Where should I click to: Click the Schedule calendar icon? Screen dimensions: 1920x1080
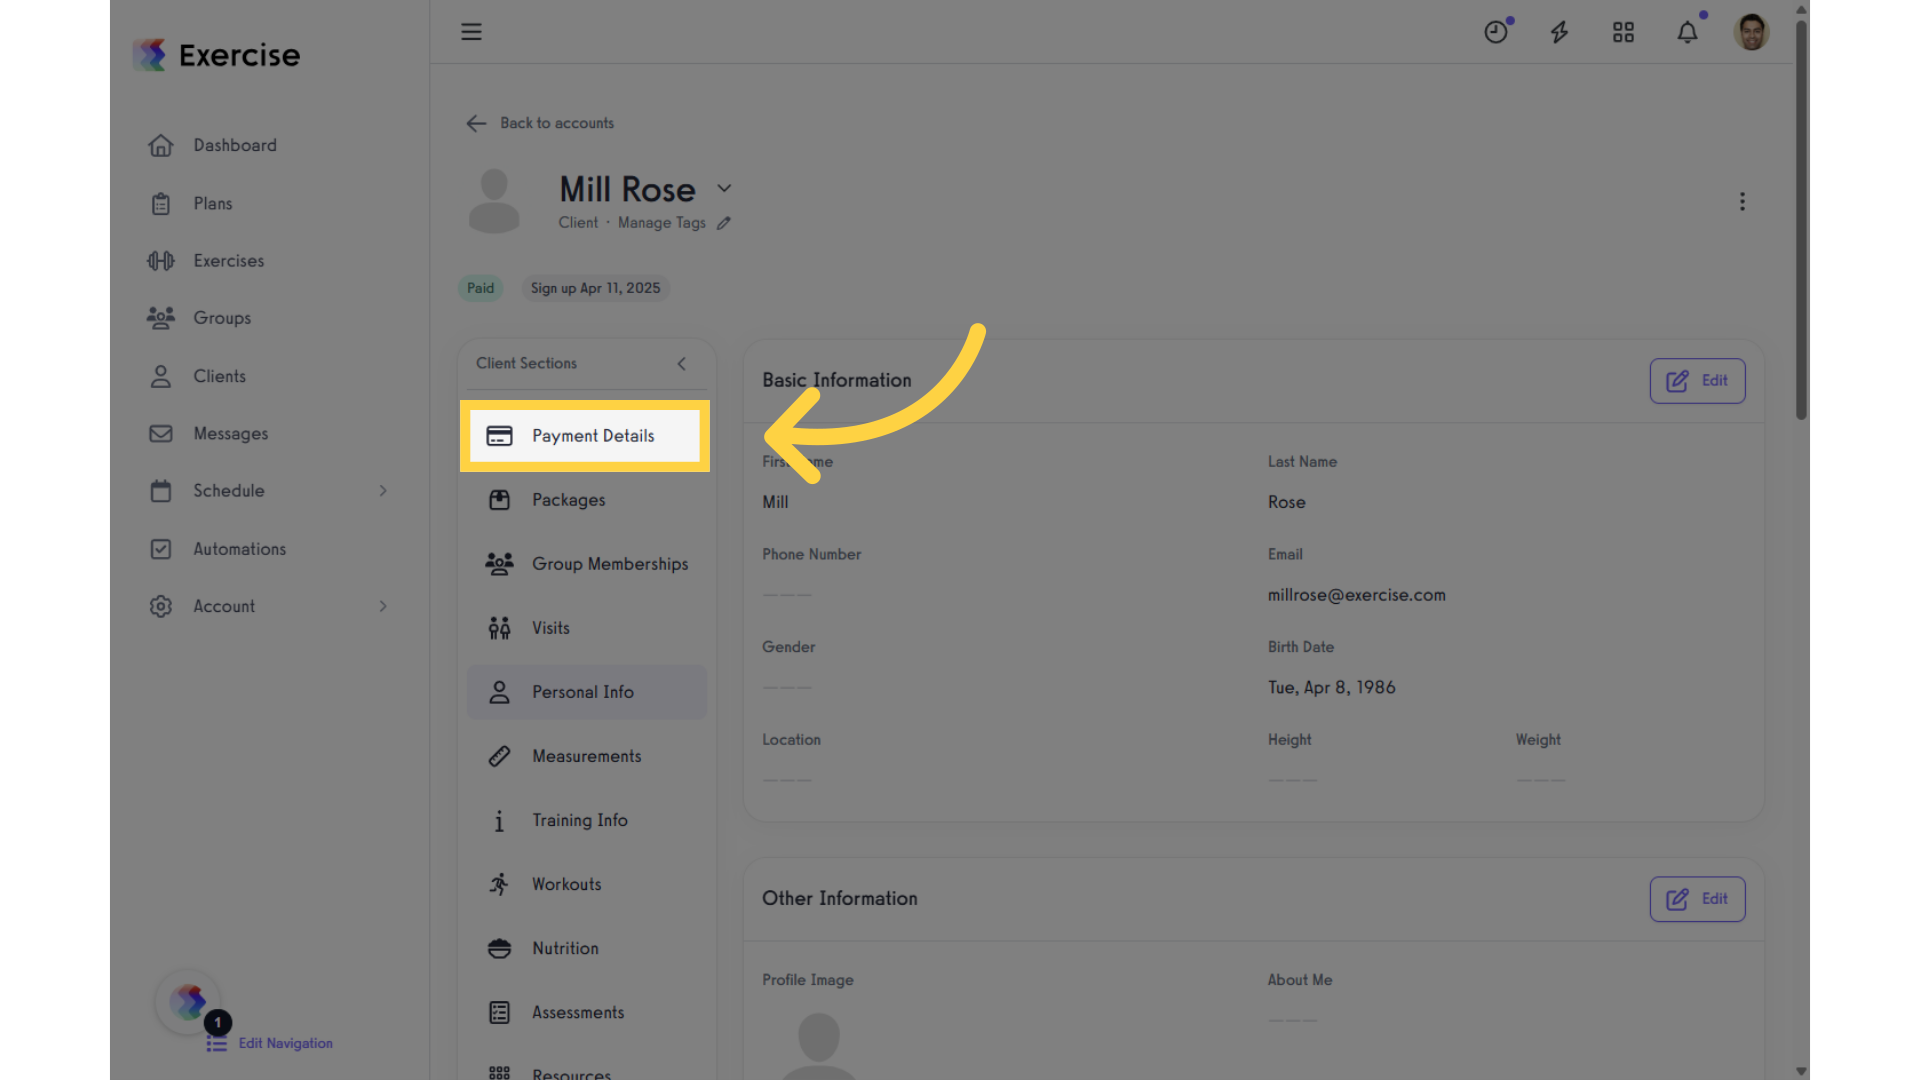[x=161, y=491]
